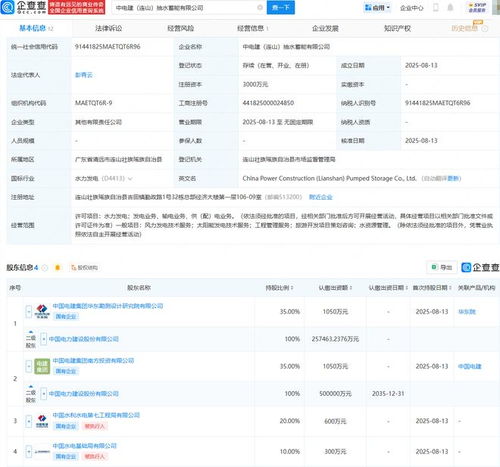Collapse shareholder row 1 華东勘测设计研究院 toggle
The image size is (500, 467).
pos(29,312)
